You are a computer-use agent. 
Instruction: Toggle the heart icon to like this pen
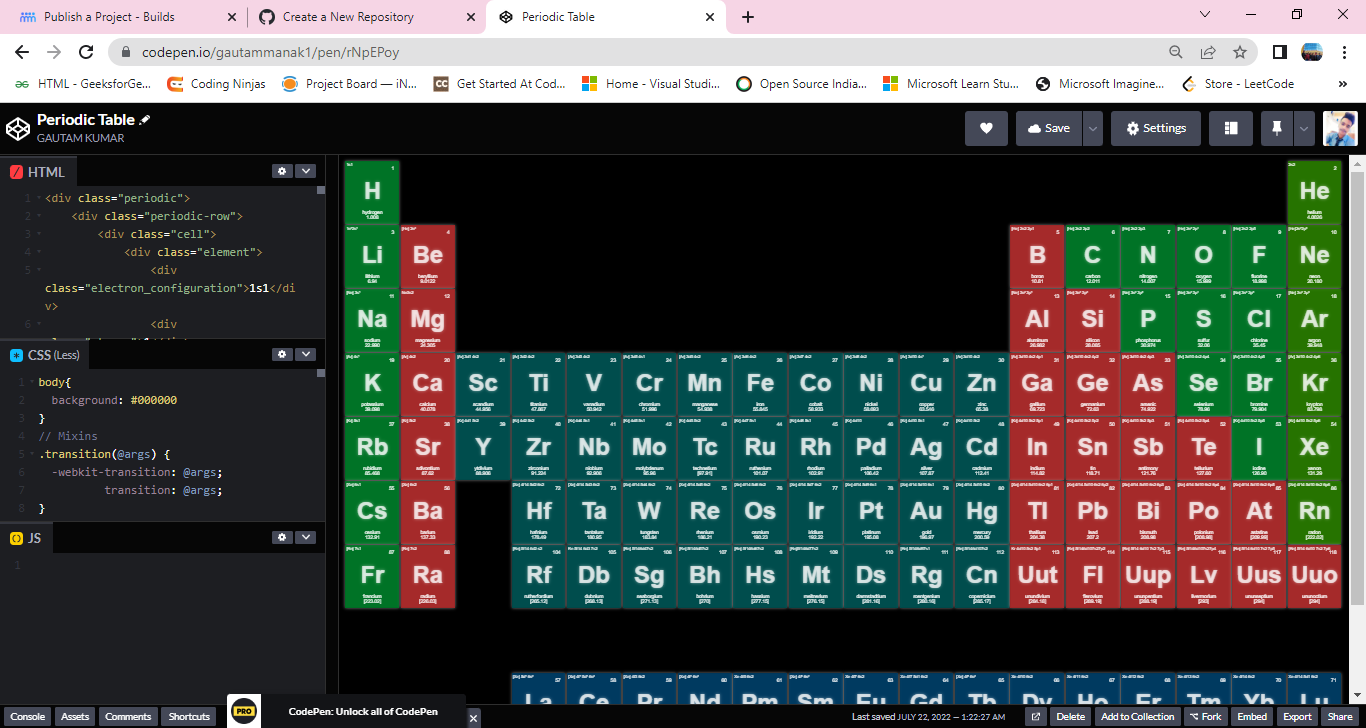(x=986, y=128)
